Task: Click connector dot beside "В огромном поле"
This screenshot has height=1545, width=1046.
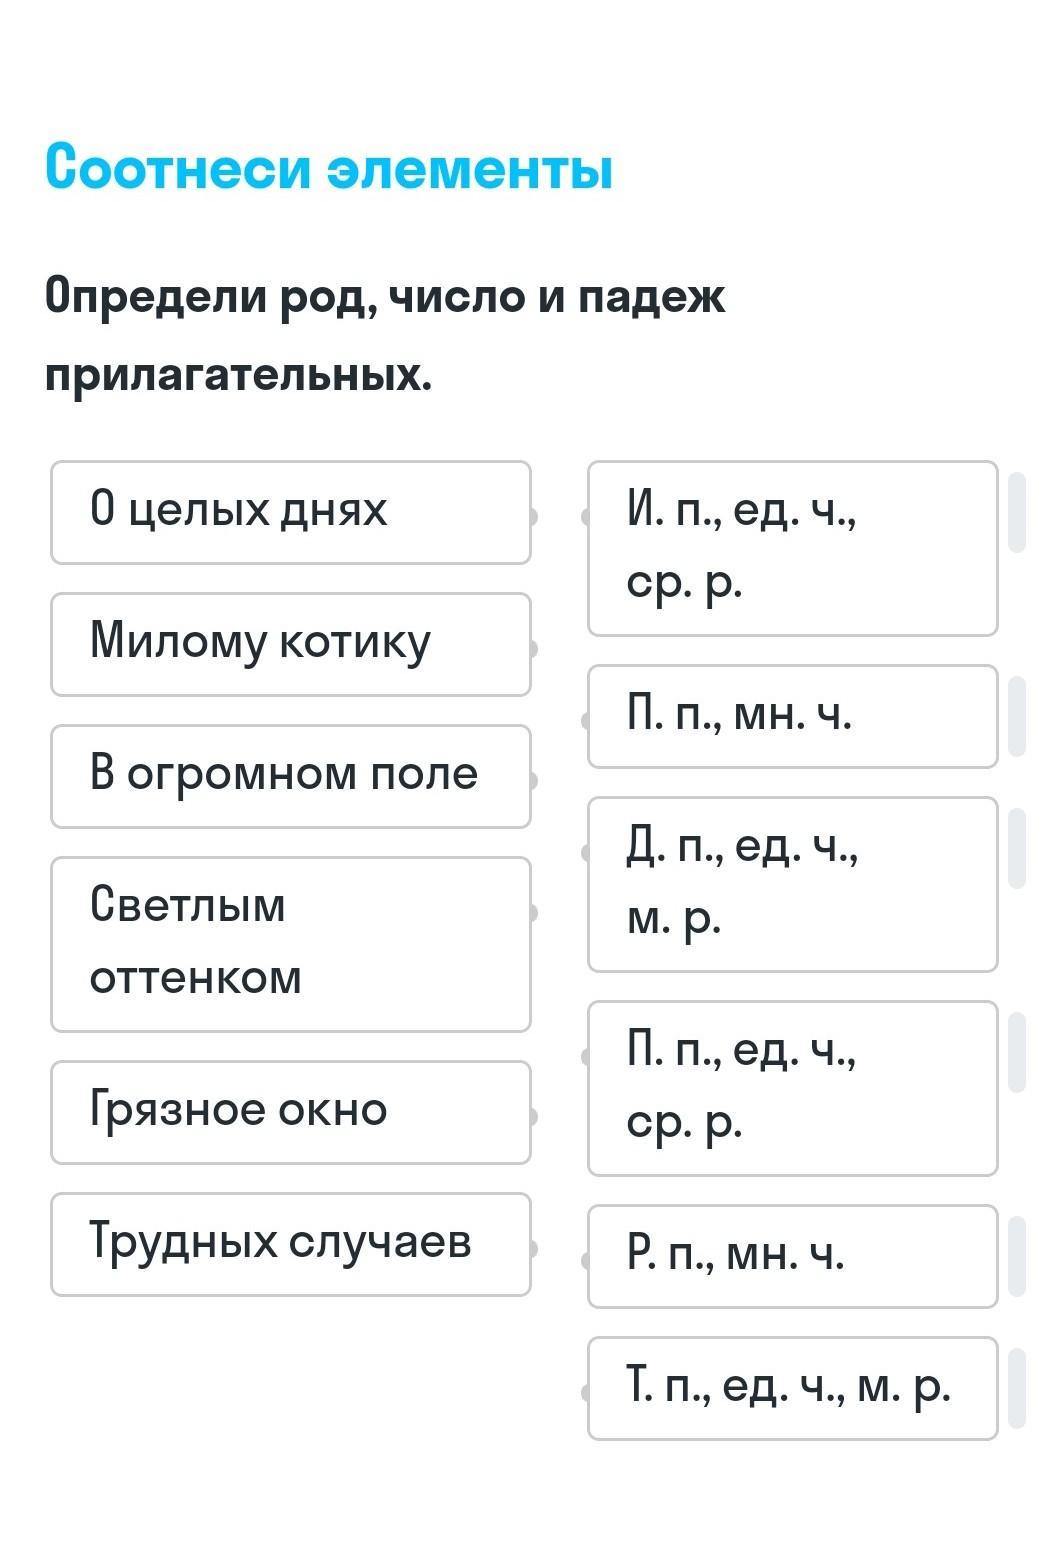Action: tap(533, 780)
